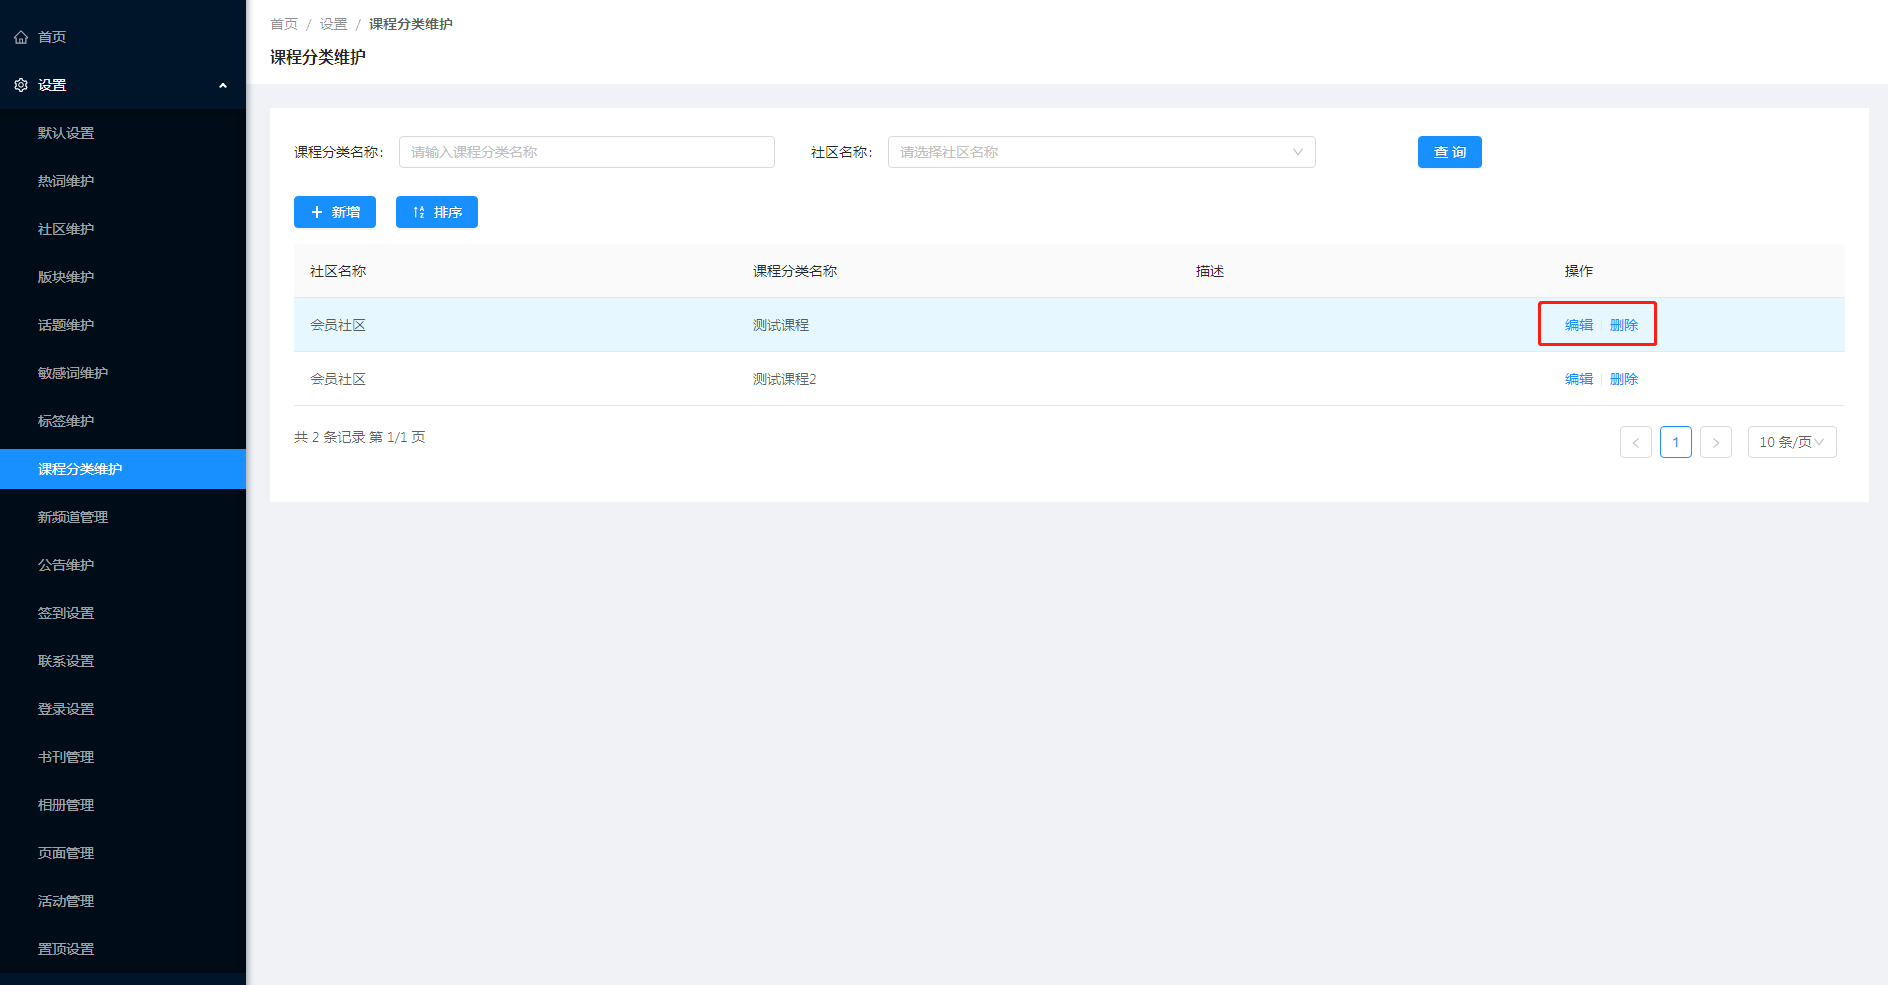Open 活动管理 sidebar item
The height and width of the screenshot is (985, 1888).
click(x=66, y=901)
